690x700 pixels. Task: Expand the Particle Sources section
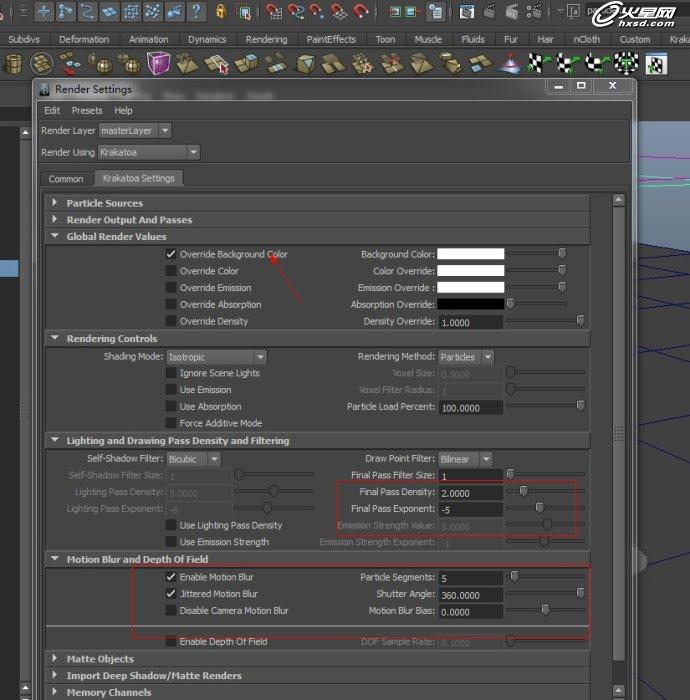pos(104,203)
